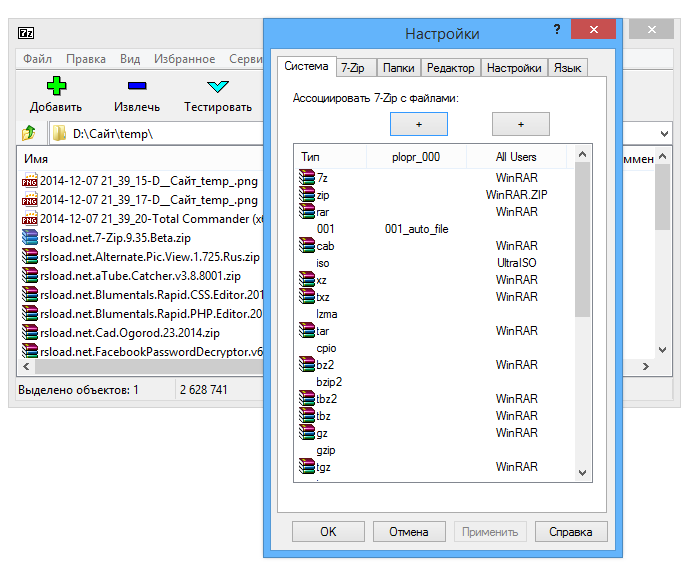696x562 pixels.
Task: Click the PNG icon of the Total Commander file
Action: click(x=30, y=218)
